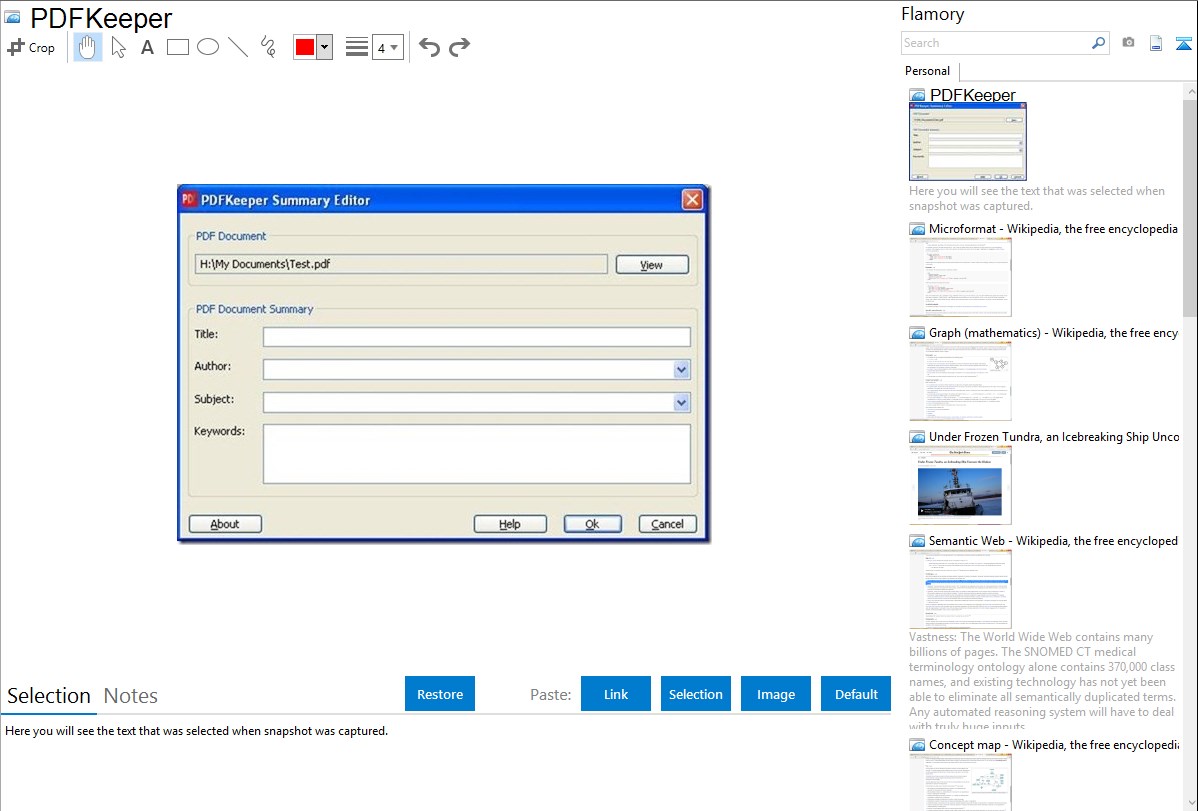Open the line width dropdown showing 4
1198x811 pixels.
tap(388, 47)
